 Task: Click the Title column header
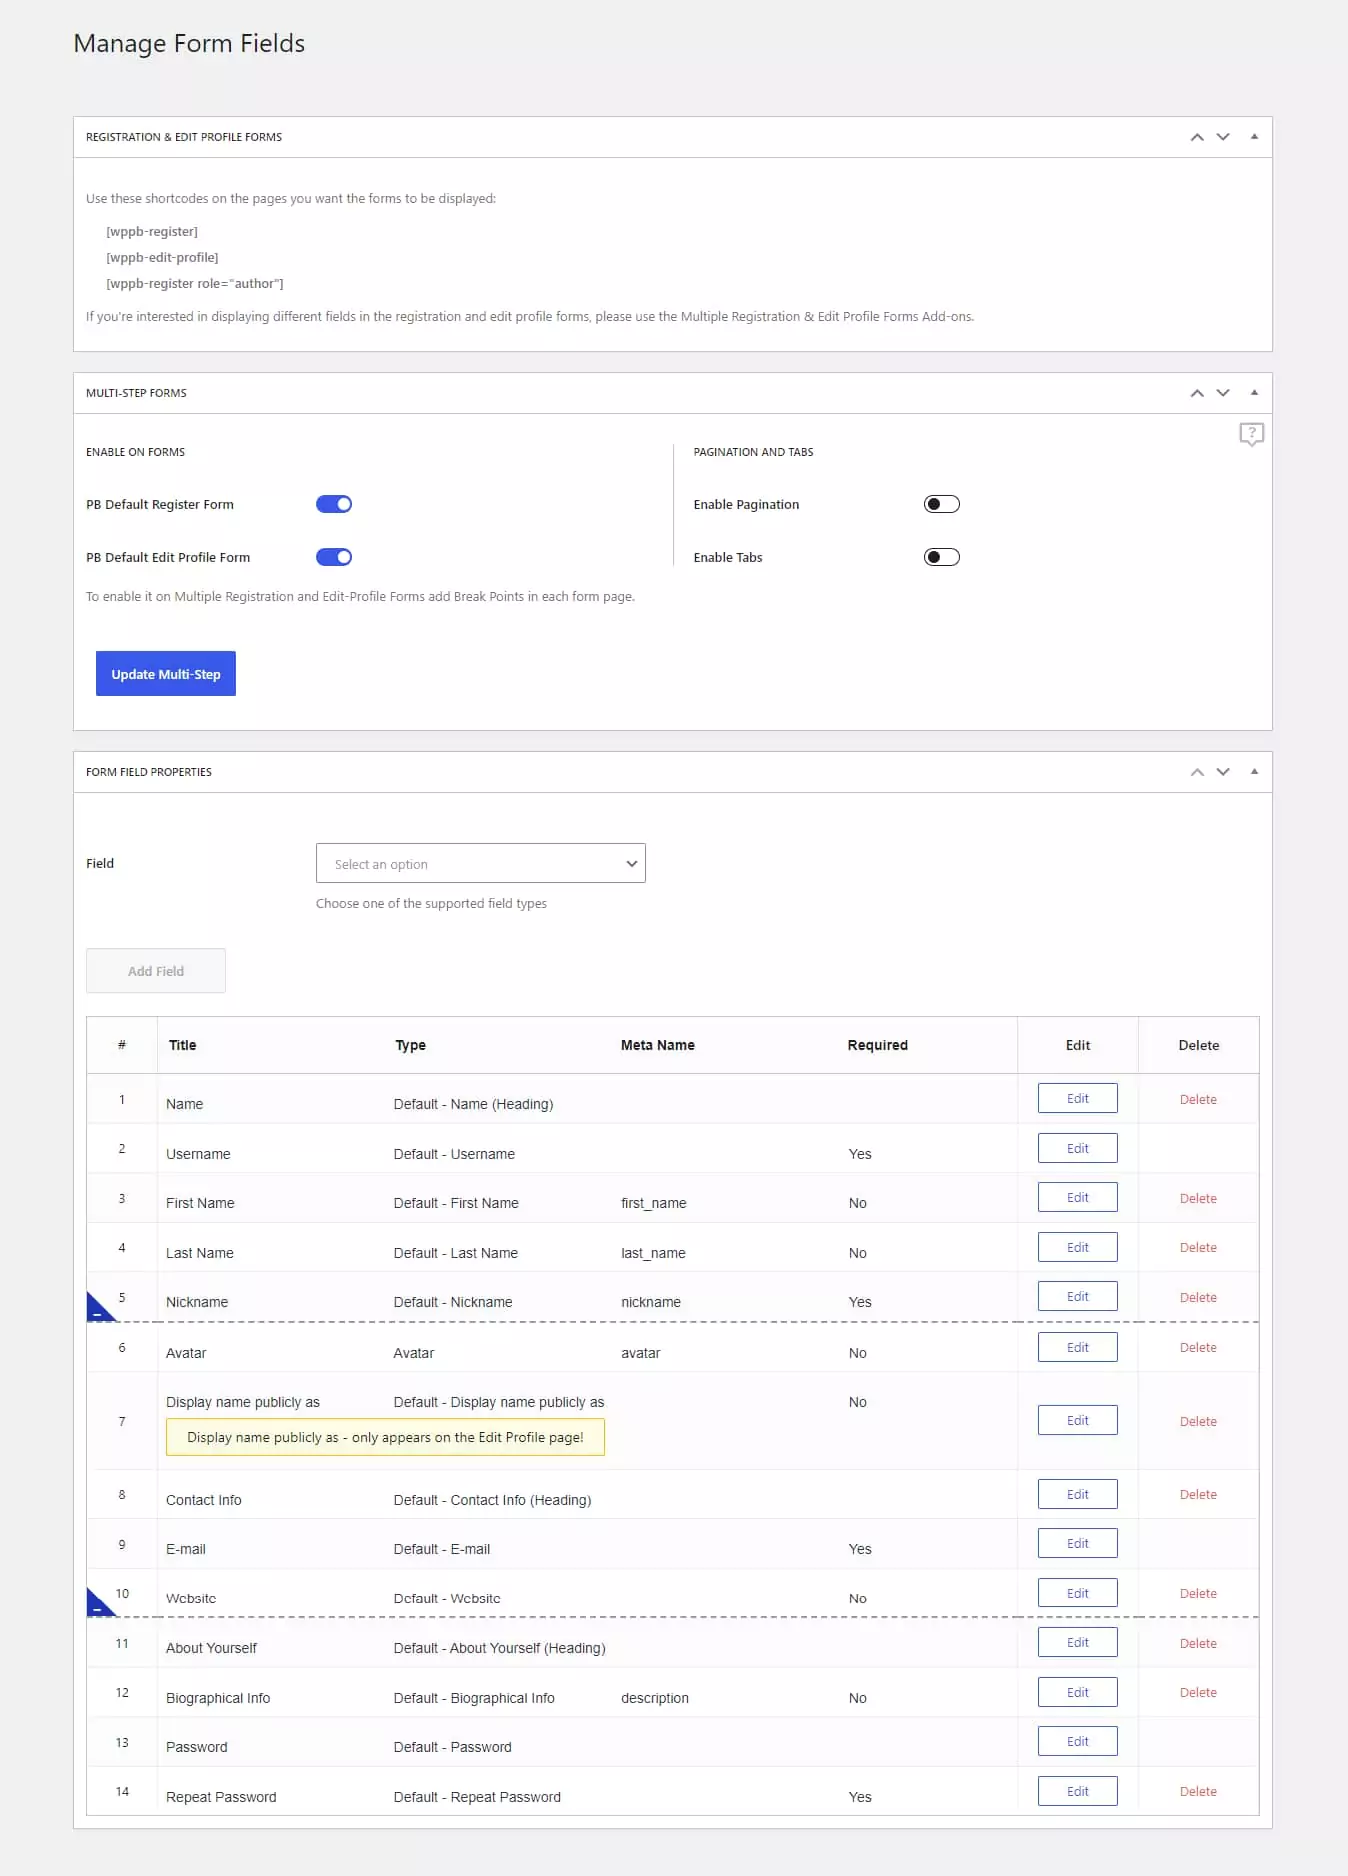click(182, 1045)
